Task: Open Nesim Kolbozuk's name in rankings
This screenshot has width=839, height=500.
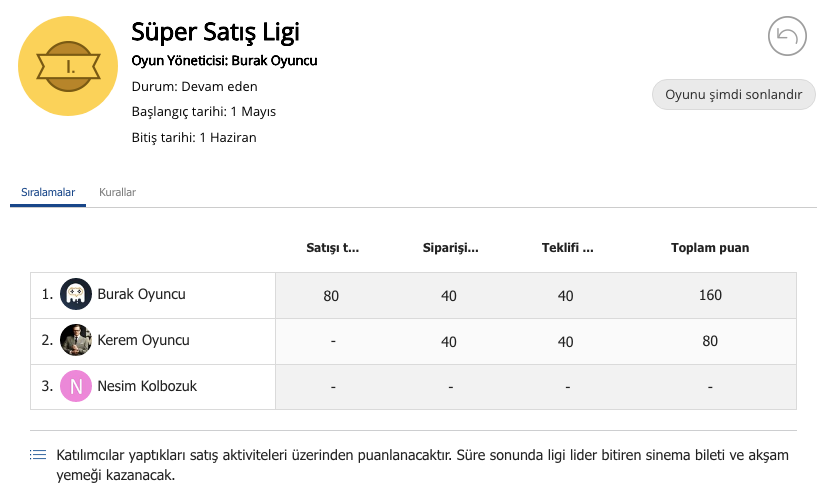Action: 147,386
